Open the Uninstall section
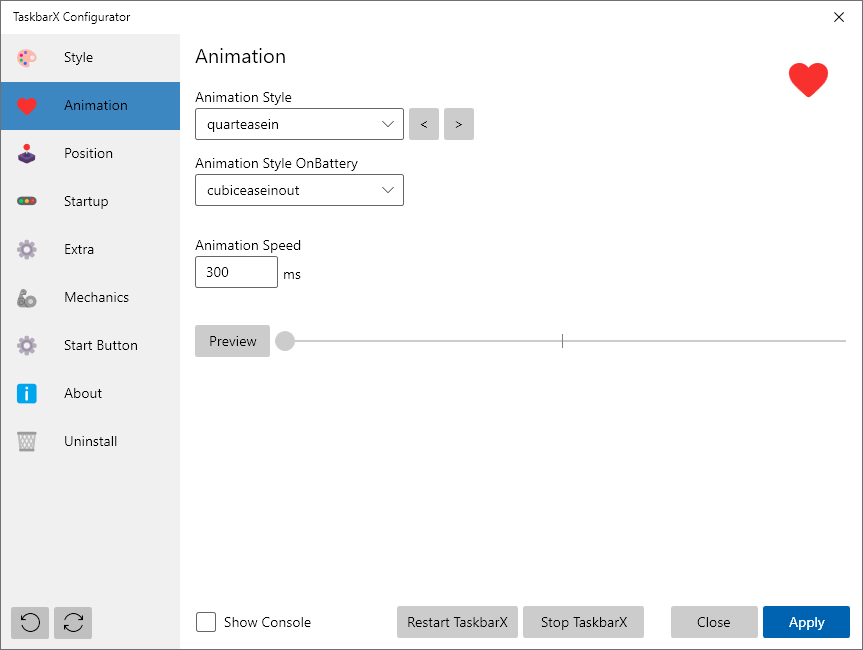The image size is (863, 650). [90, 441]
